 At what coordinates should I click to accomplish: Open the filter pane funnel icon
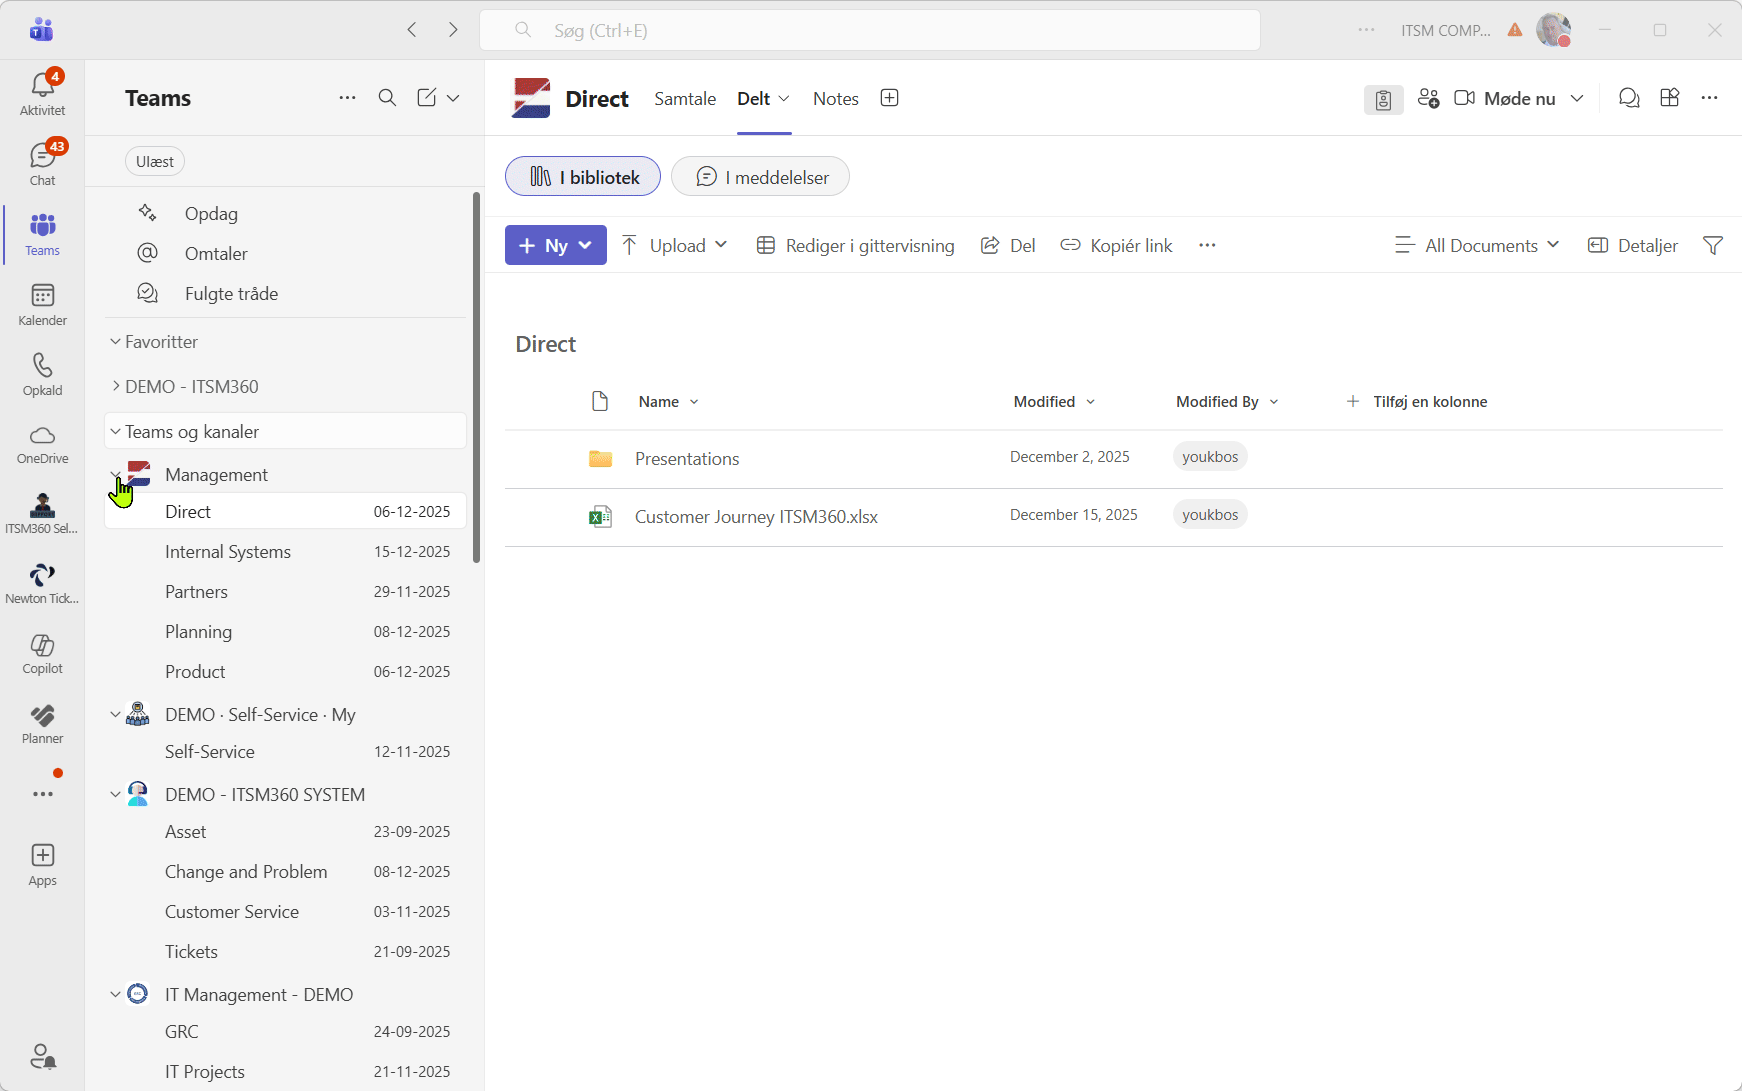point(1712,245)
